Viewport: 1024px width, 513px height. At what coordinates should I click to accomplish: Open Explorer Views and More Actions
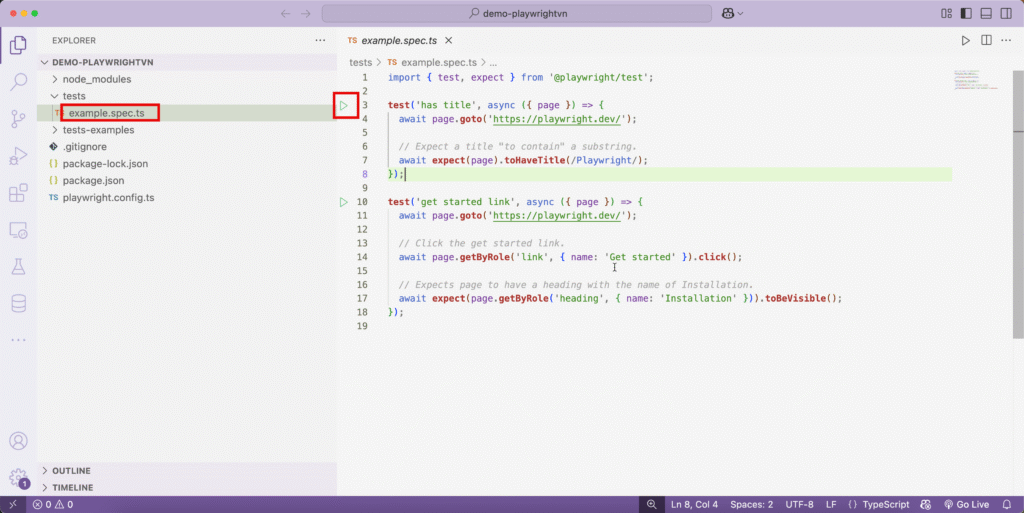[x=320, y=40]
